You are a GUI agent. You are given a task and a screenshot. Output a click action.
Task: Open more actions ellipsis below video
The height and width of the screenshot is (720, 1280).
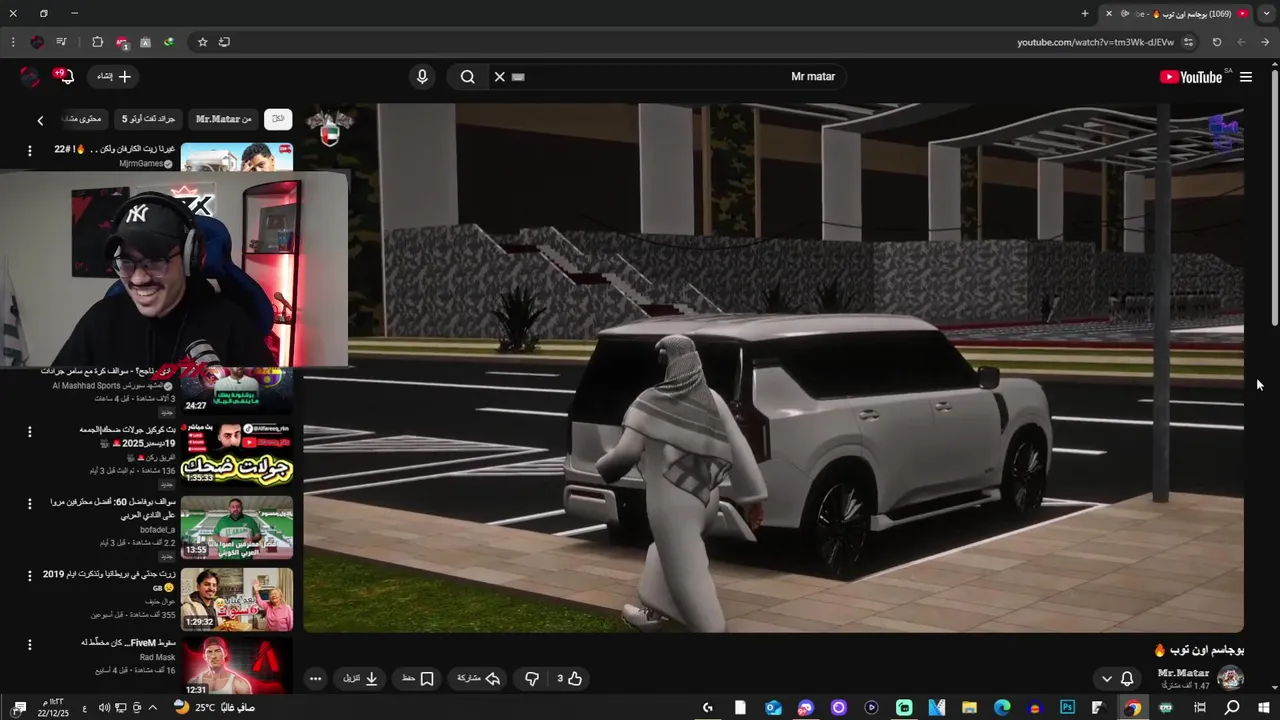[x=316, y=678]
